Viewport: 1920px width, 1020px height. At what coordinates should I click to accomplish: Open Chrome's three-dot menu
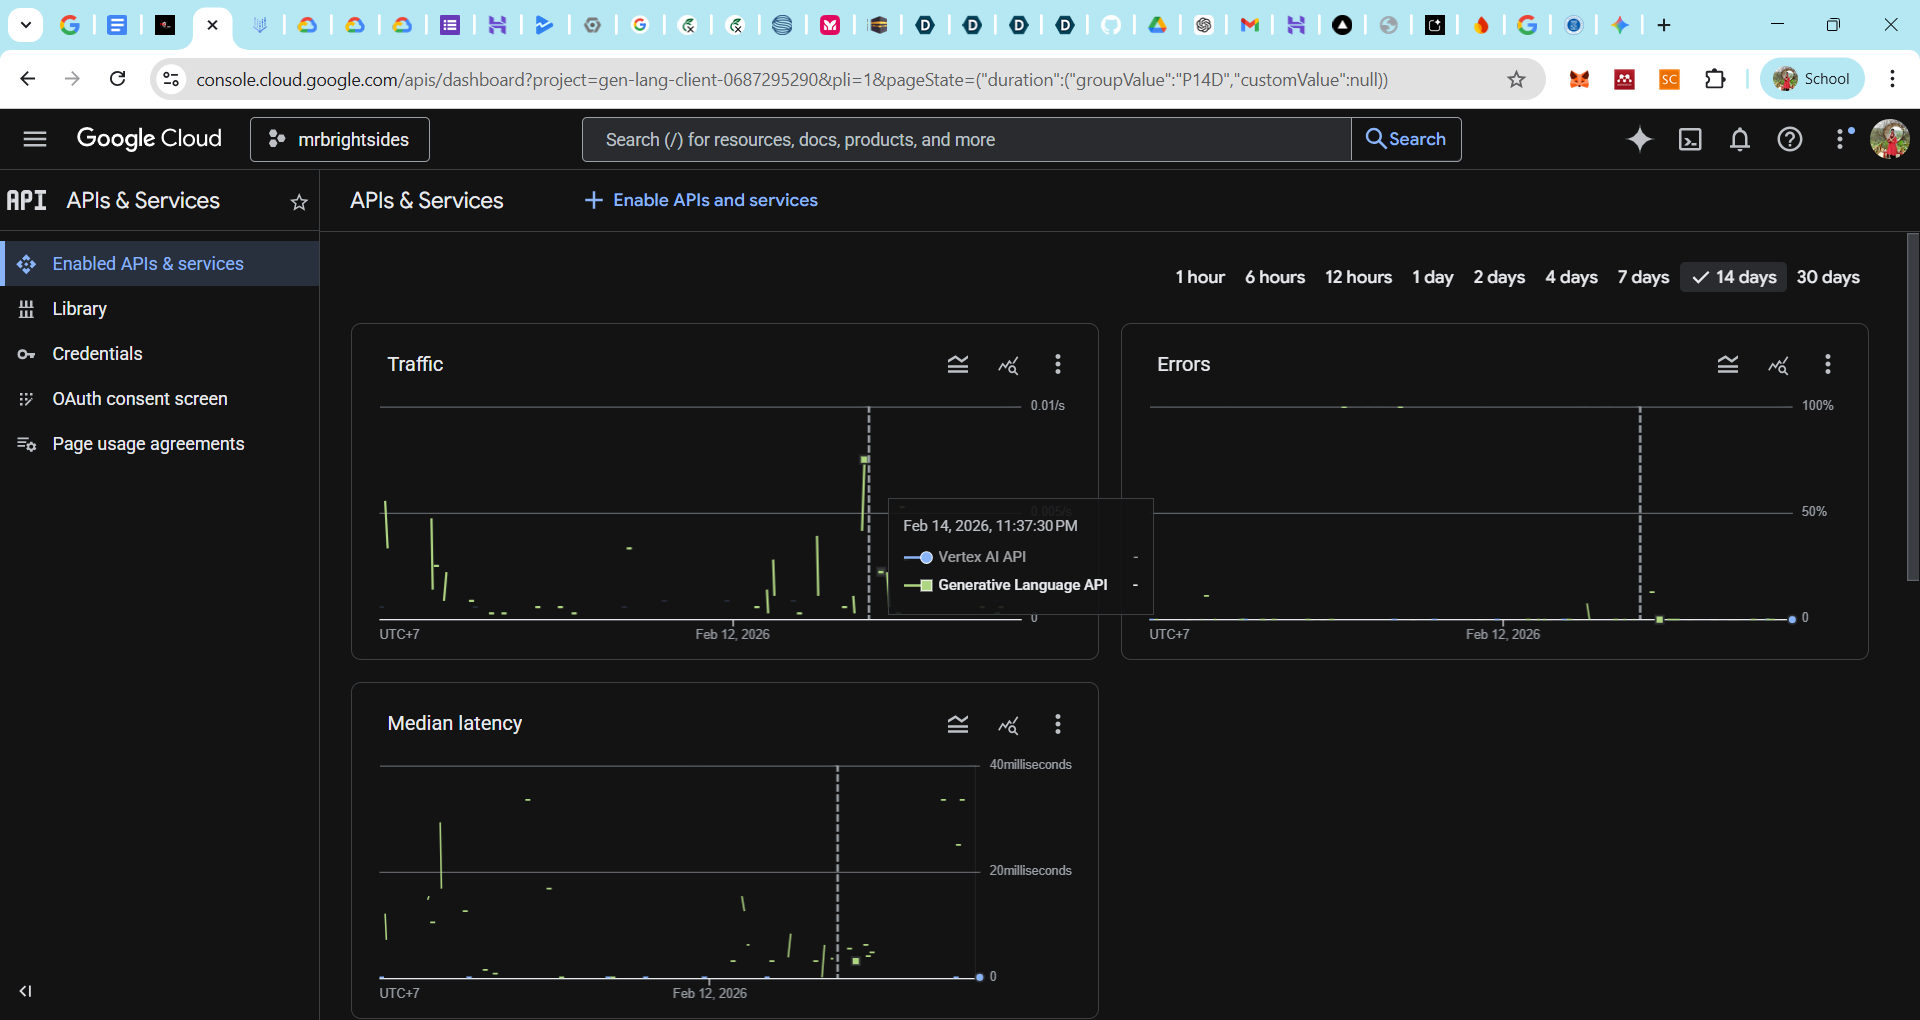tap(1892, 79)
